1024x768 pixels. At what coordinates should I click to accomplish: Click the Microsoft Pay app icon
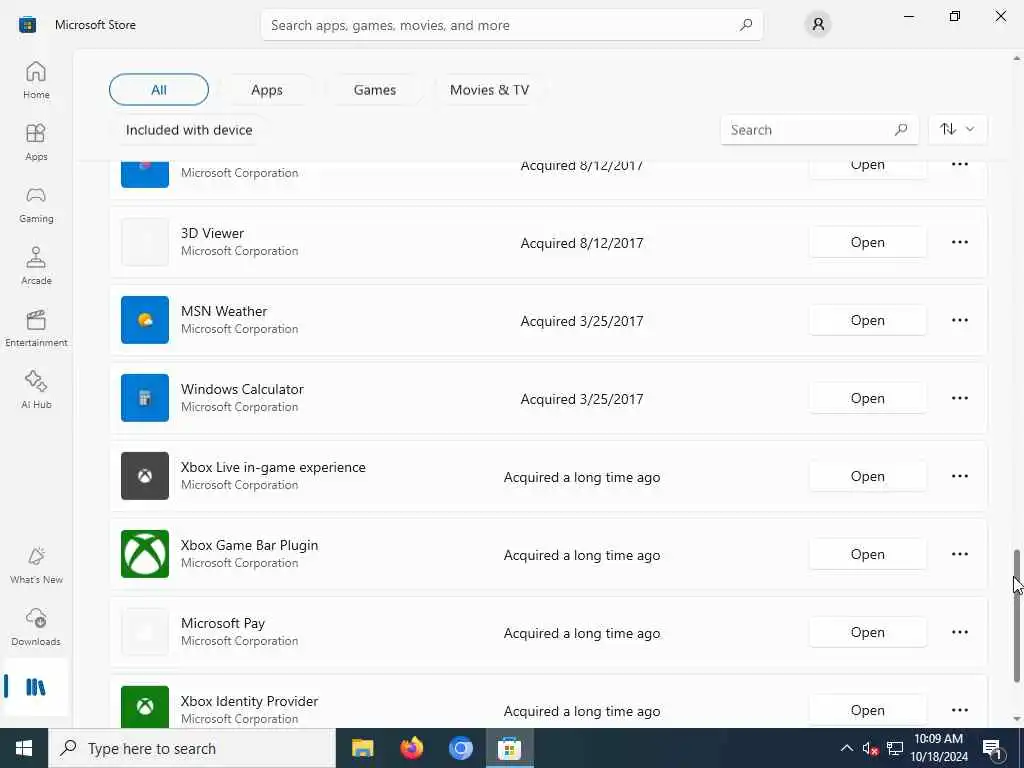coord(145,632)
